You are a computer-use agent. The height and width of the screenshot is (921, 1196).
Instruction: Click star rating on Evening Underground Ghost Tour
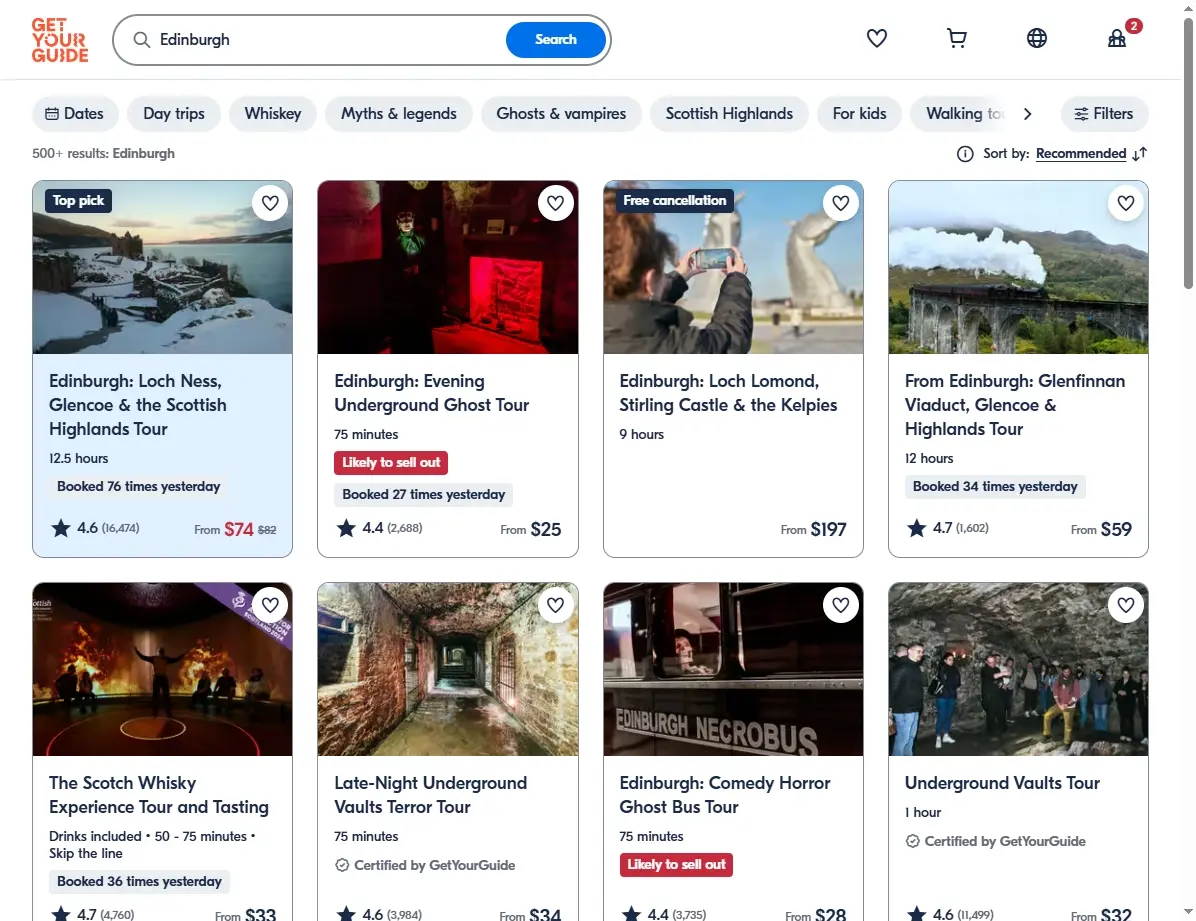coord(379,528)
